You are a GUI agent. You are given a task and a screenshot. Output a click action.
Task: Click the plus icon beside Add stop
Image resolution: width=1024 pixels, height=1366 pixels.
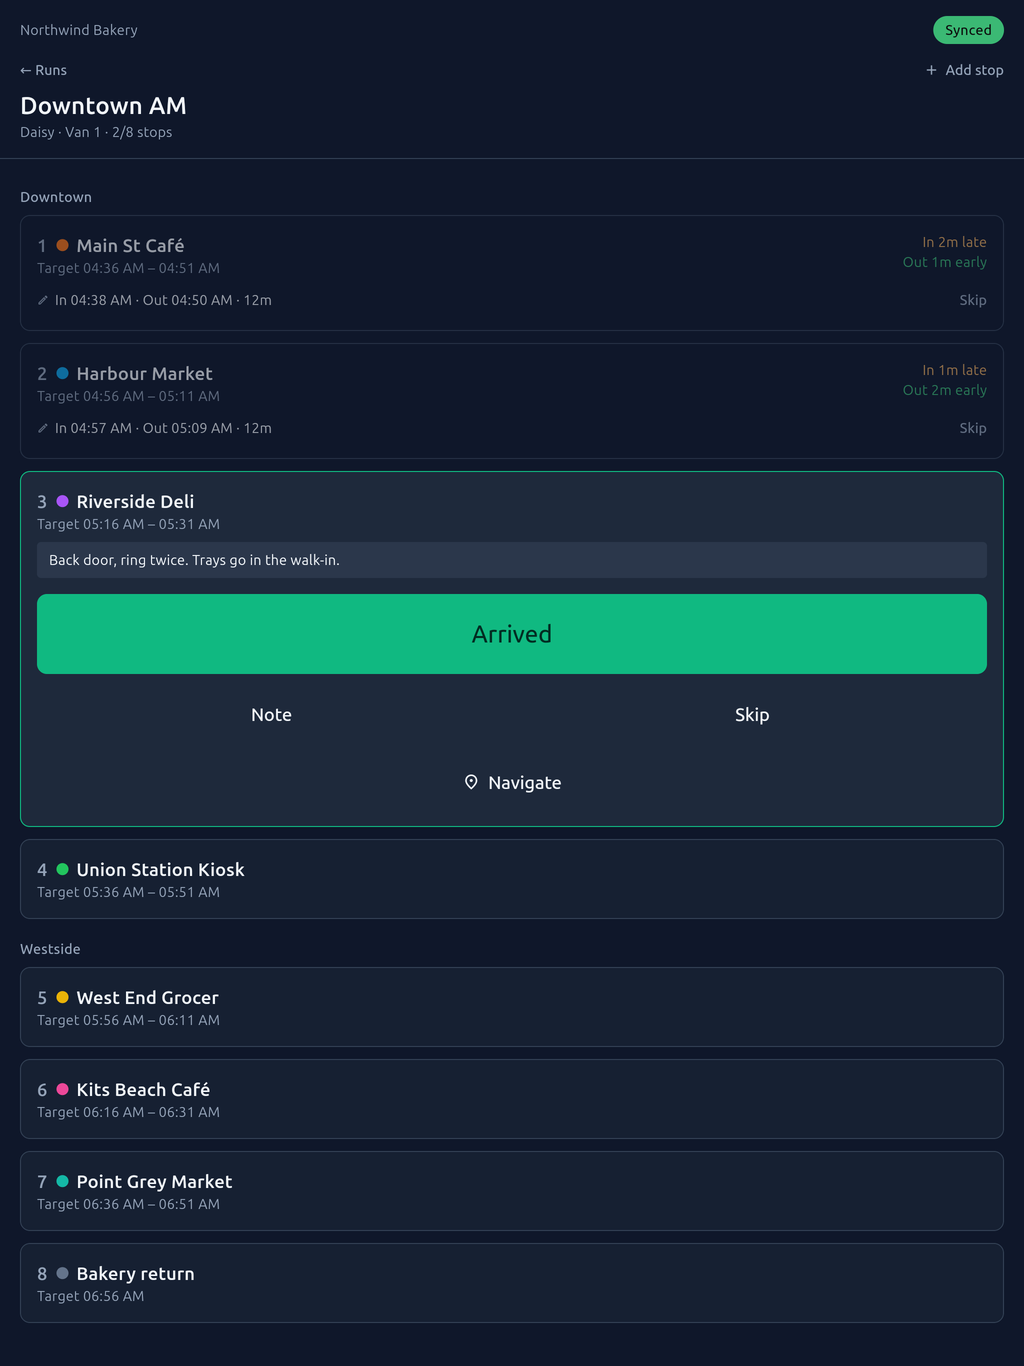pyautogui.click(x=931, y=70)
